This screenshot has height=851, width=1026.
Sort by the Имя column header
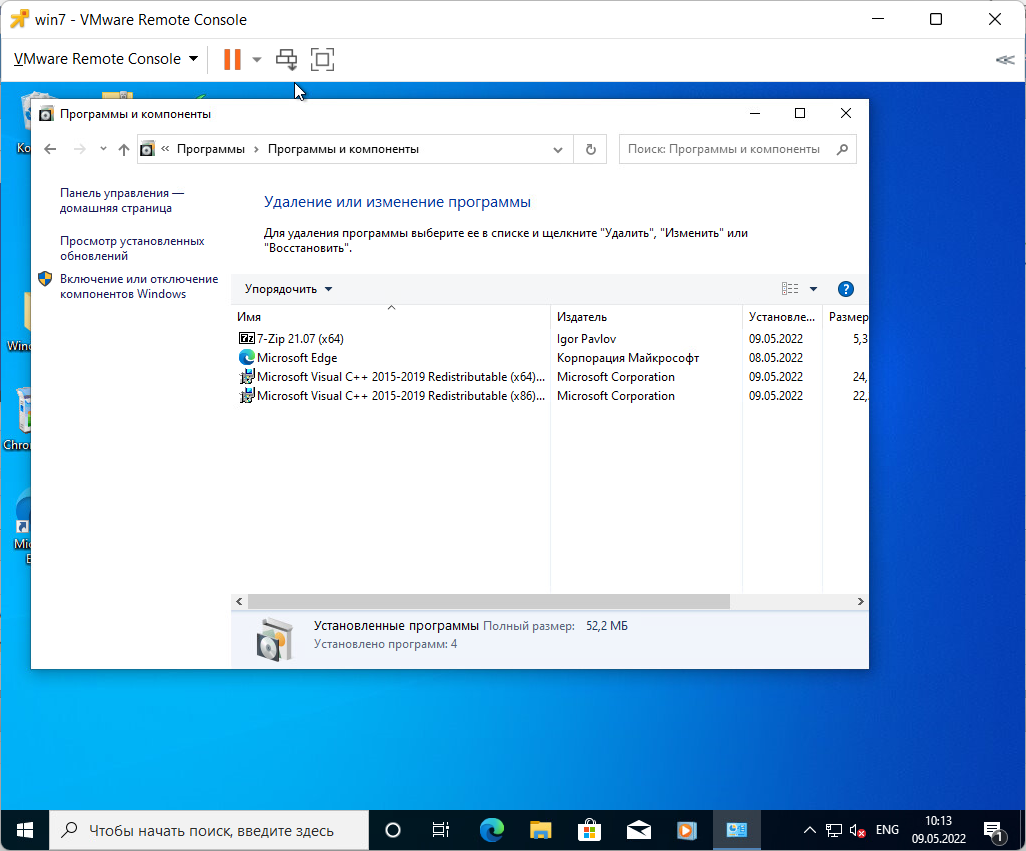(x=391, y=317)
